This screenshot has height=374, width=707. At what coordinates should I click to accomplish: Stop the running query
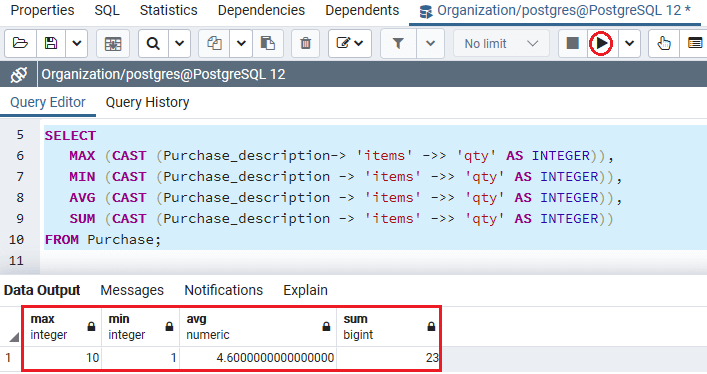pyautogui.click(x=573, y=43)
